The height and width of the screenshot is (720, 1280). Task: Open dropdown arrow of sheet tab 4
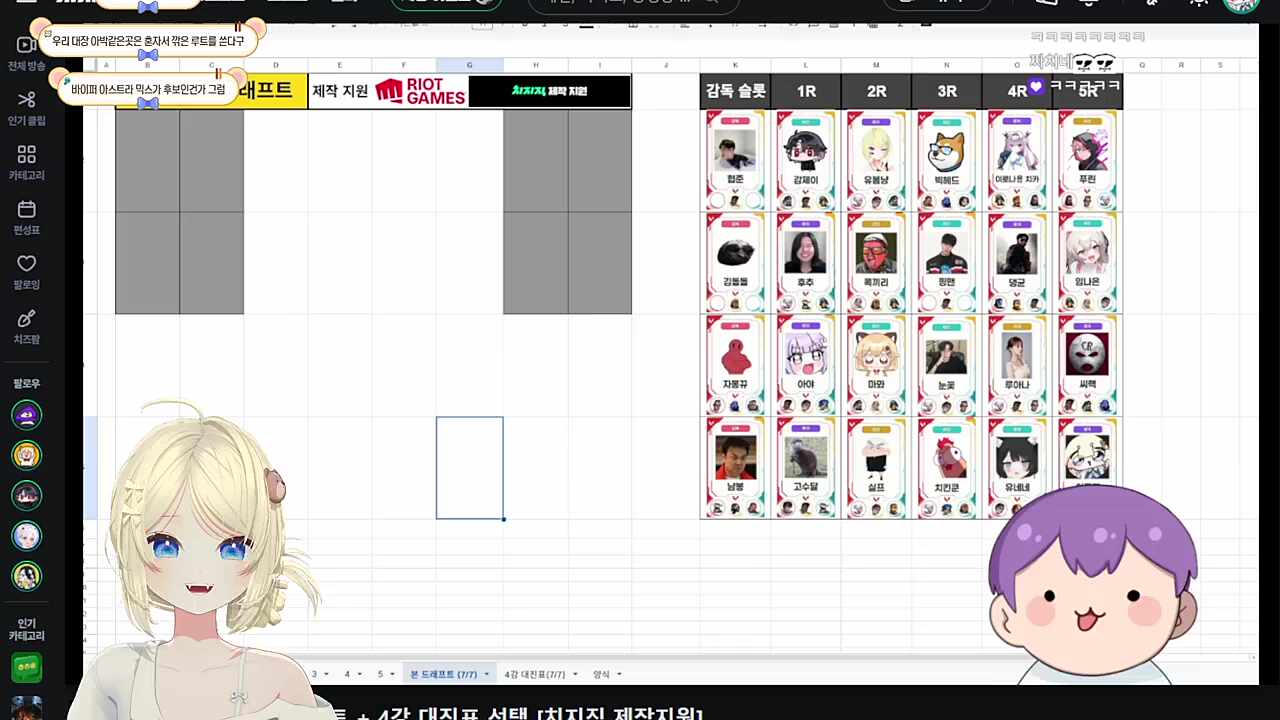360,675
